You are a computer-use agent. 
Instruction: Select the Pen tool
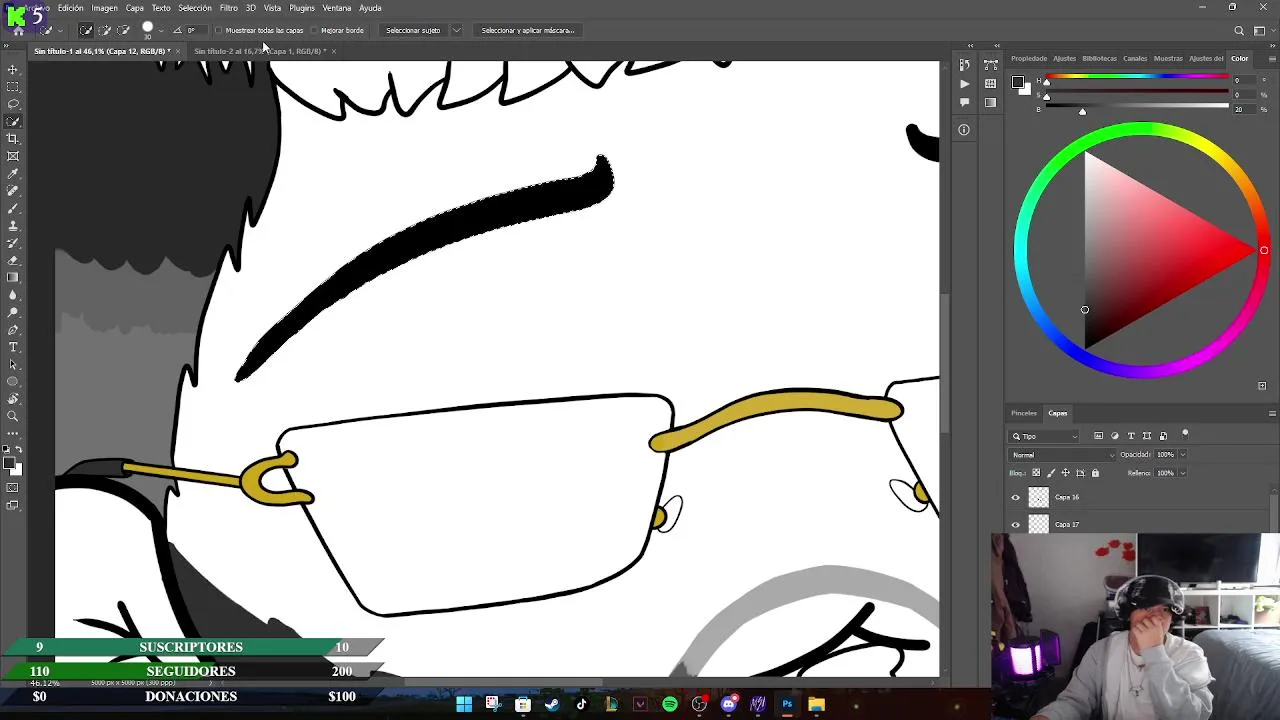click(x=13, y=330)
